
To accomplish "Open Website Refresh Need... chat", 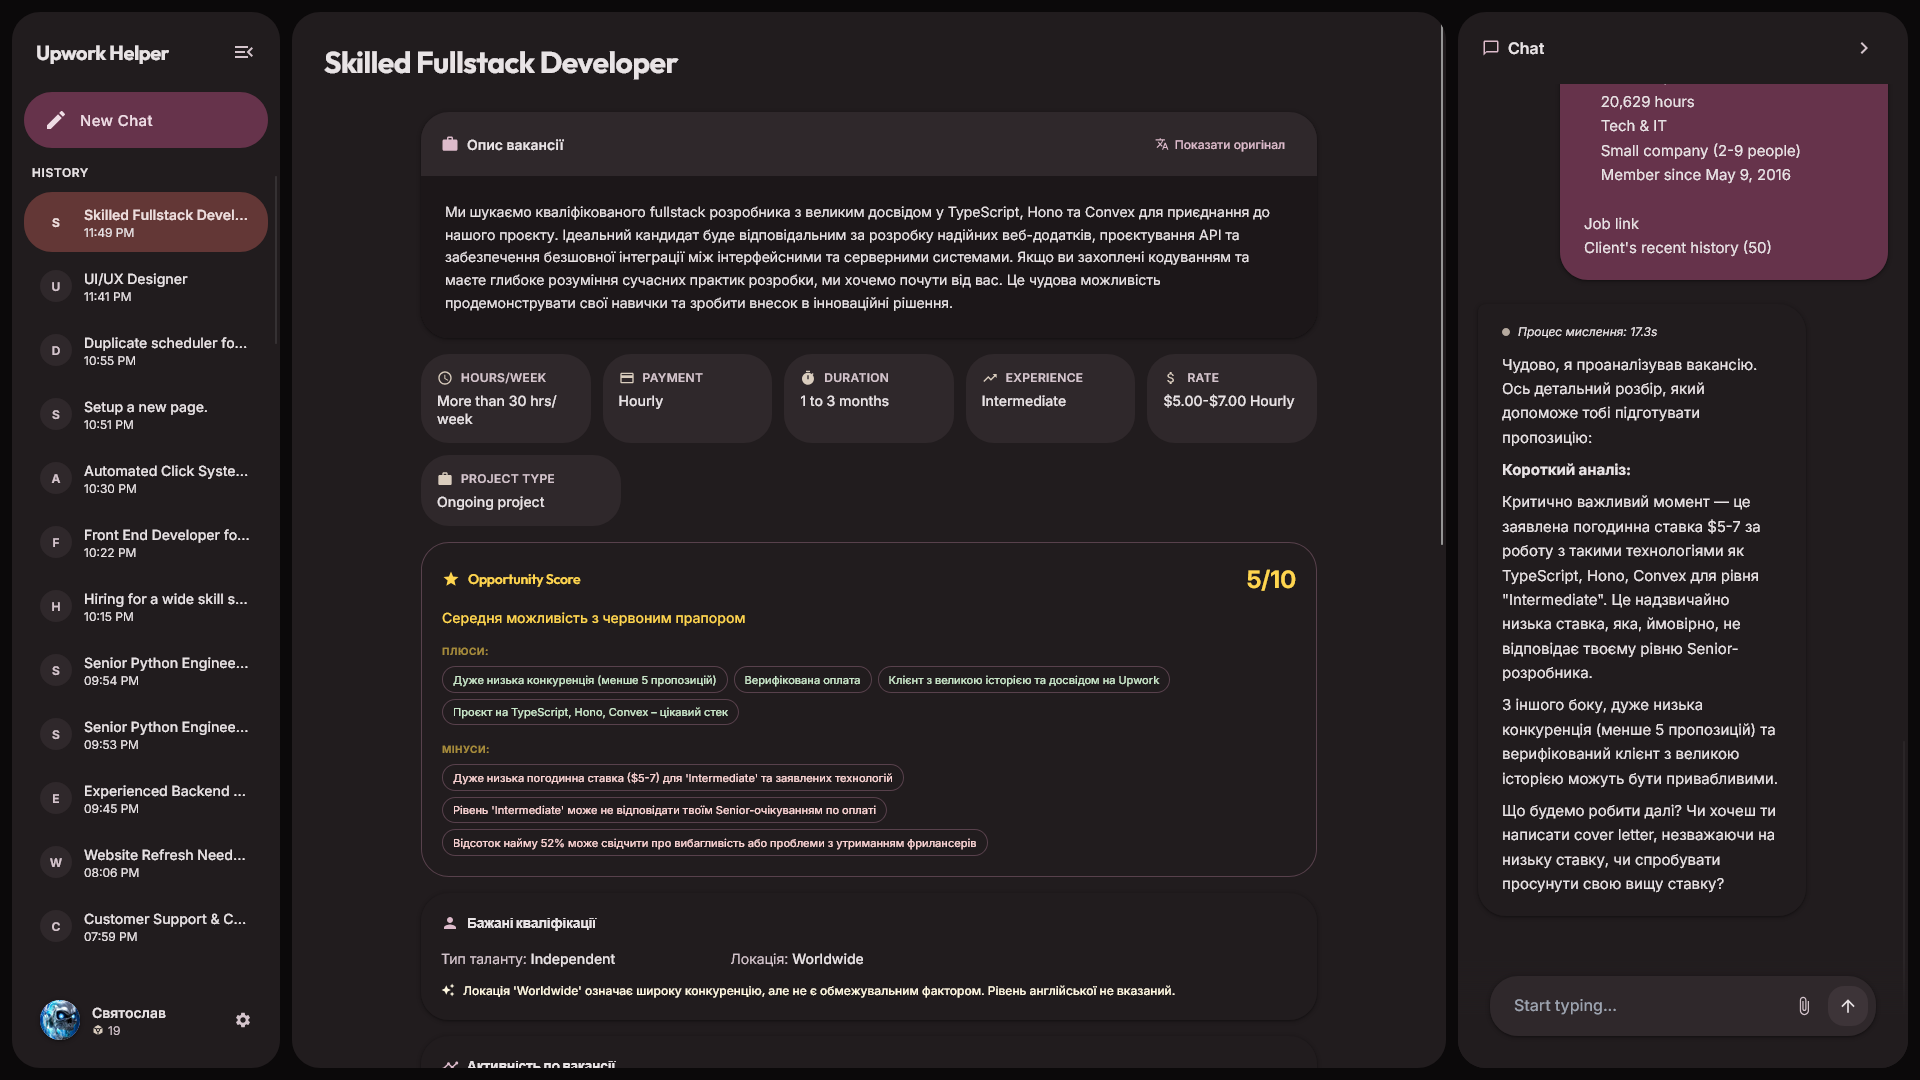I will (146, 862).
